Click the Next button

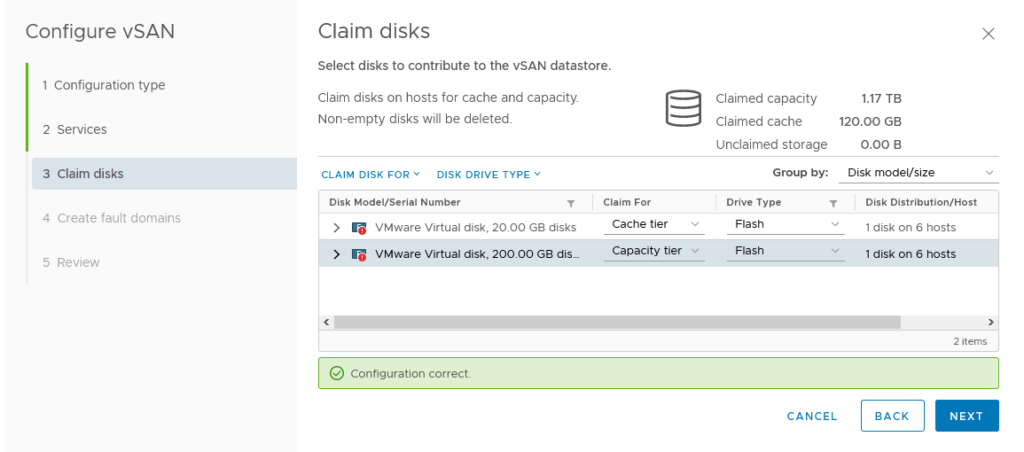click(x=967, y=416)
